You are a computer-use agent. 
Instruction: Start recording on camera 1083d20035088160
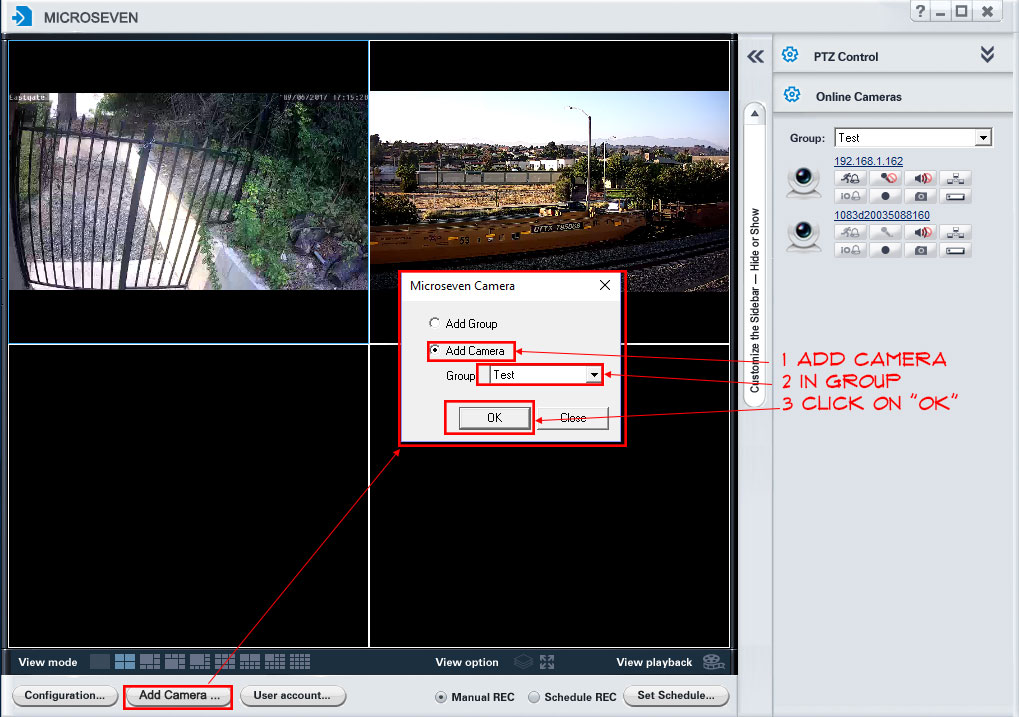pos(885,250)
